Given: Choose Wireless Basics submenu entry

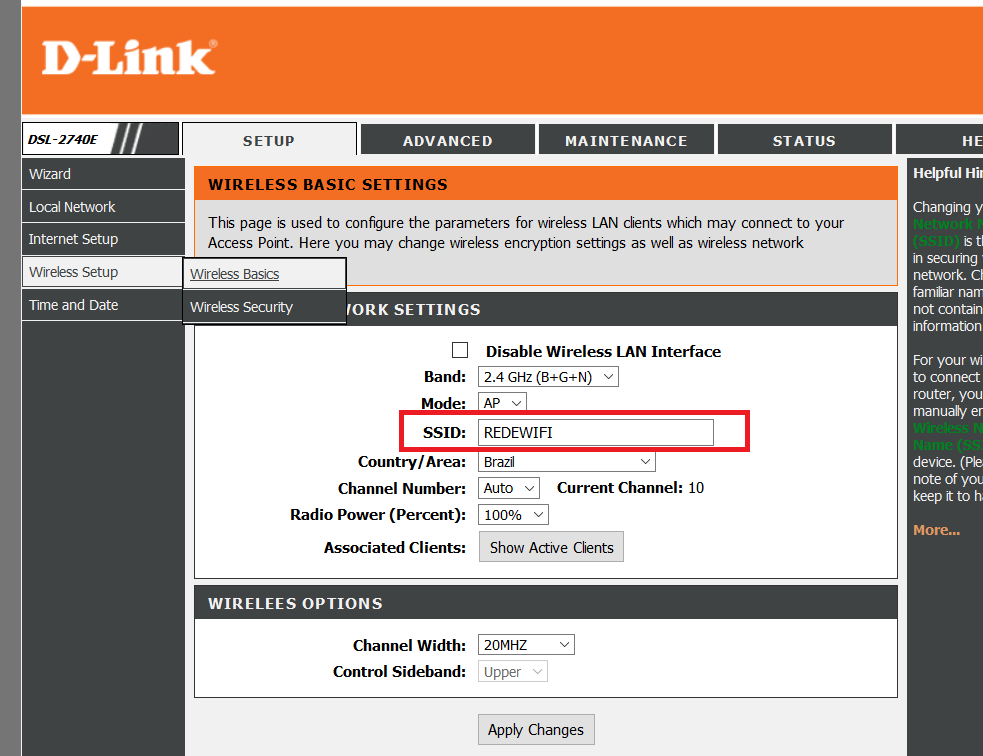Looking at the screenshot, I should click(264, 274).
